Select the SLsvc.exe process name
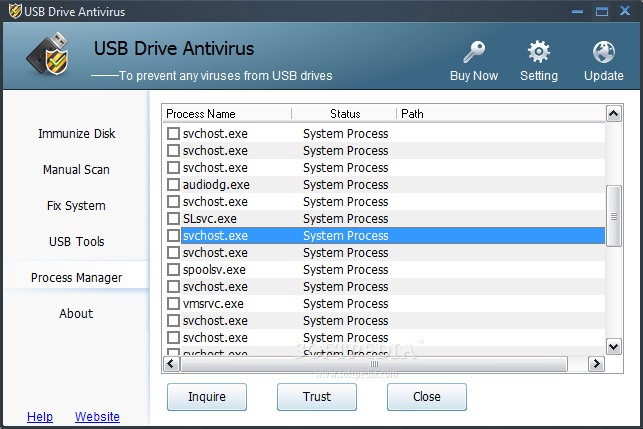Image resolution: width=643 pixels, height=429 pixels. [210, 219]
